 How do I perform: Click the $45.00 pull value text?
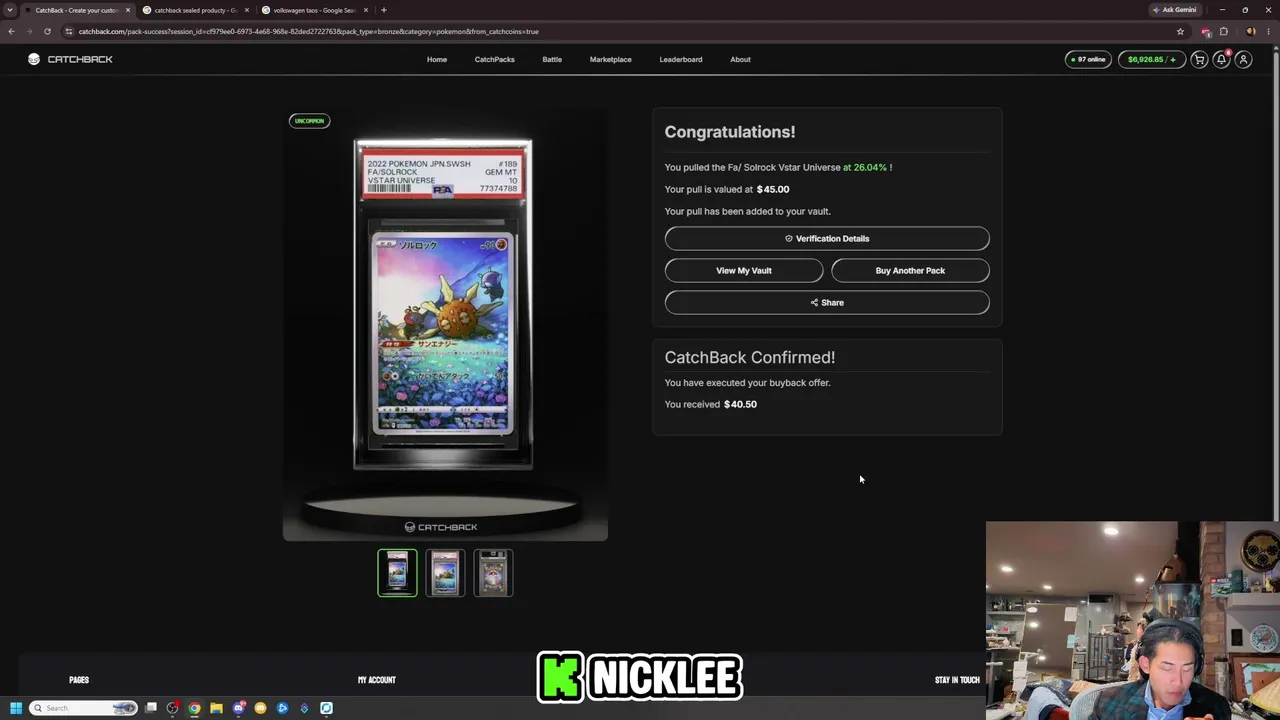point(773,189)
